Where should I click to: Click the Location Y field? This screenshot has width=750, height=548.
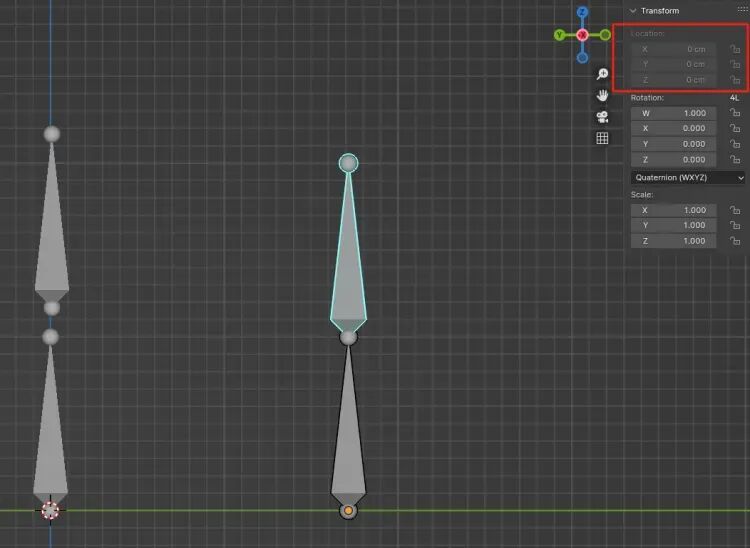(x=673, y=64)
